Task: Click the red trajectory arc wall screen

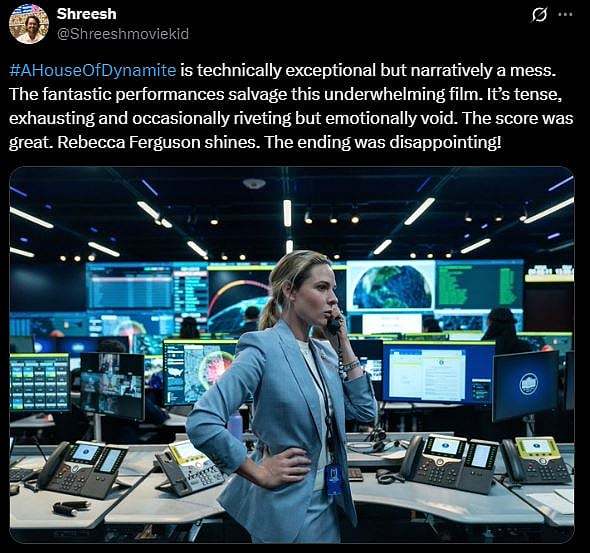Action: (238, 301)
